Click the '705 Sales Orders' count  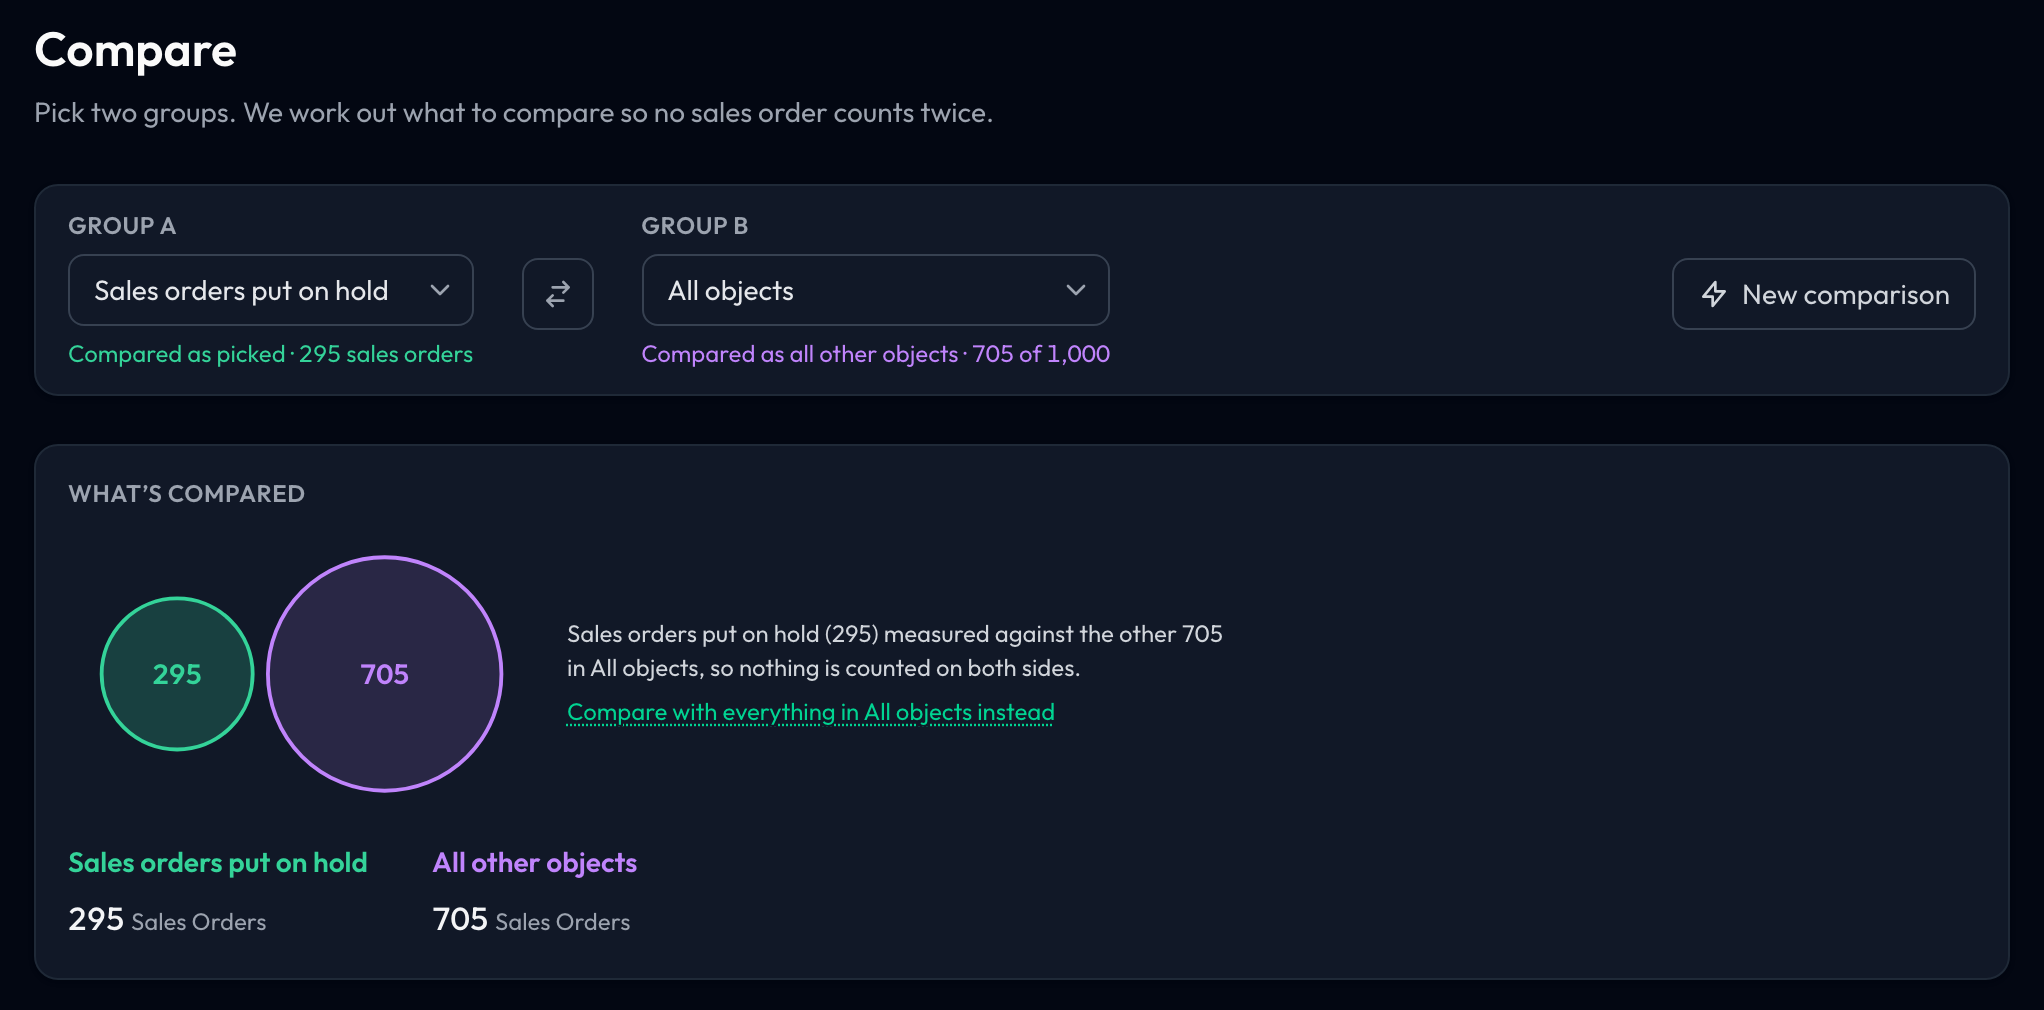click(531, 920)
